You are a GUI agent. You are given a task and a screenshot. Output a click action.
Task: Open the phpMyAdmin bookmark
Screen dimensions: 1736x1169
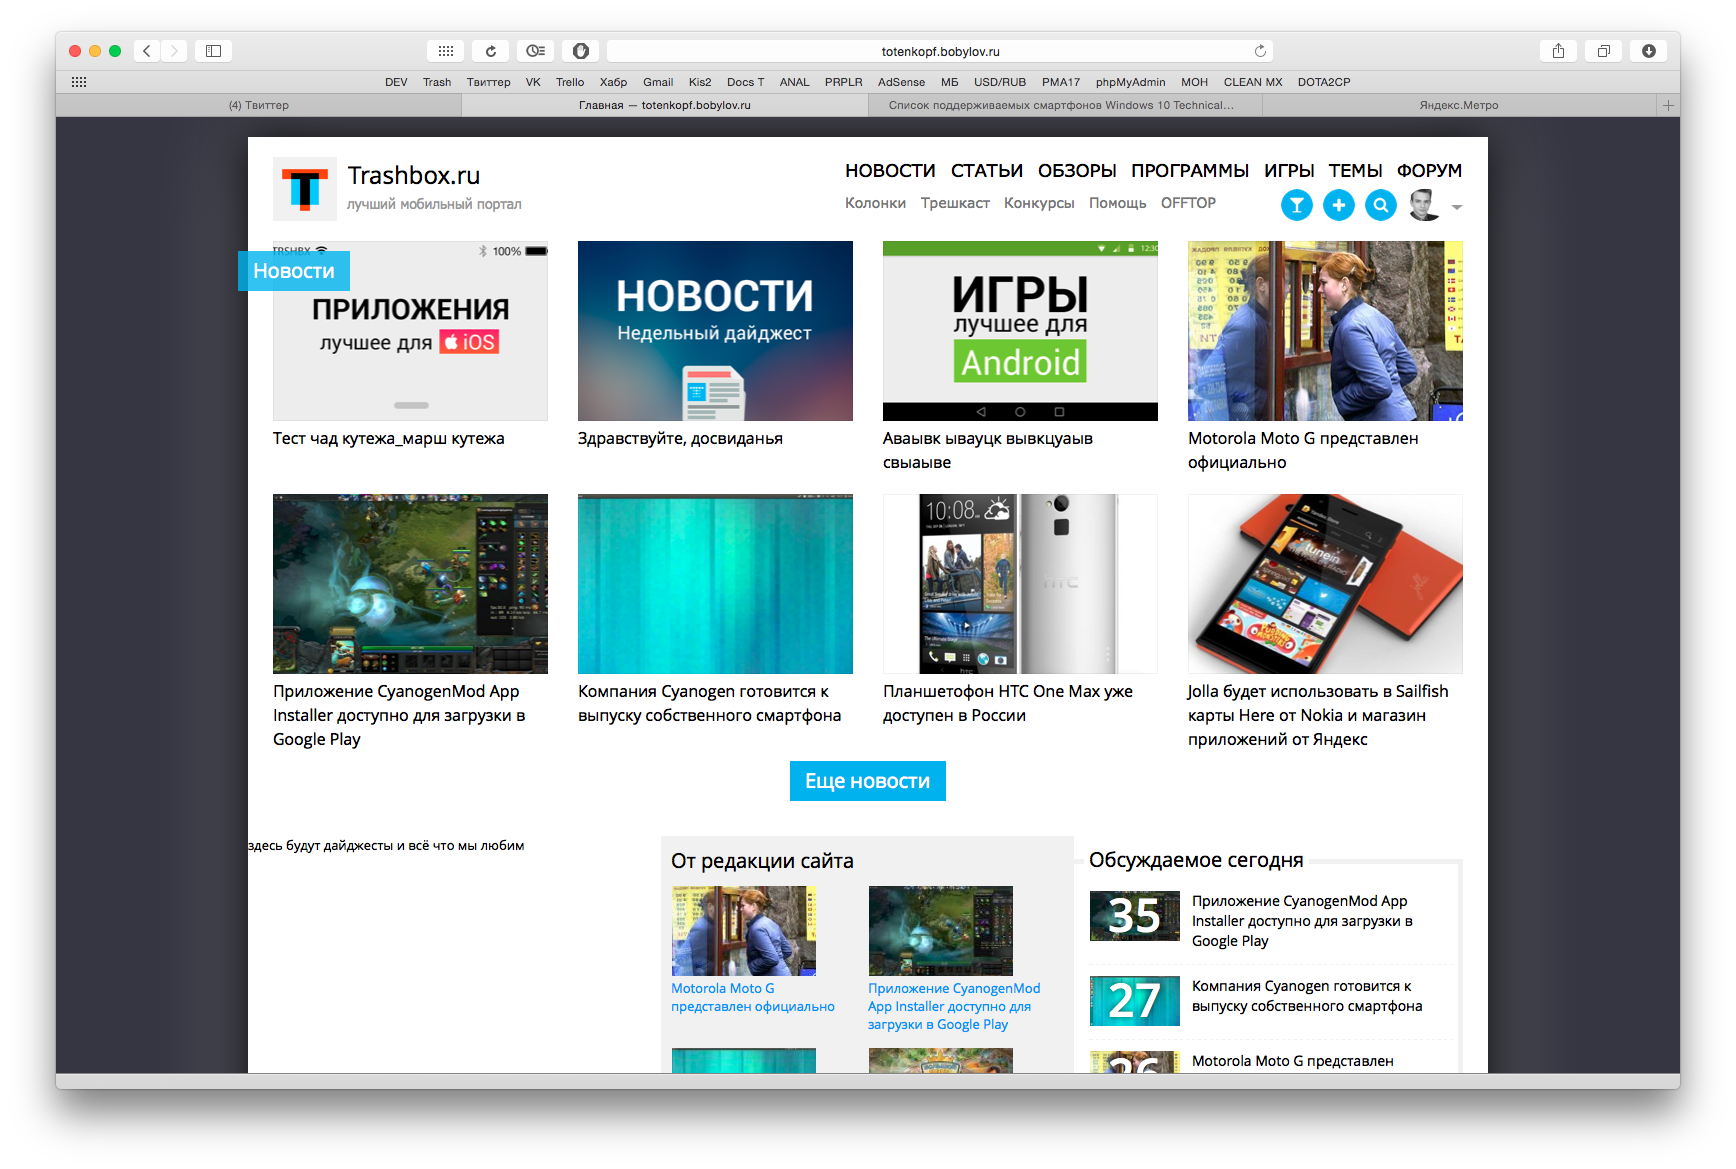pyautogui.click(x=1130, y=82)
